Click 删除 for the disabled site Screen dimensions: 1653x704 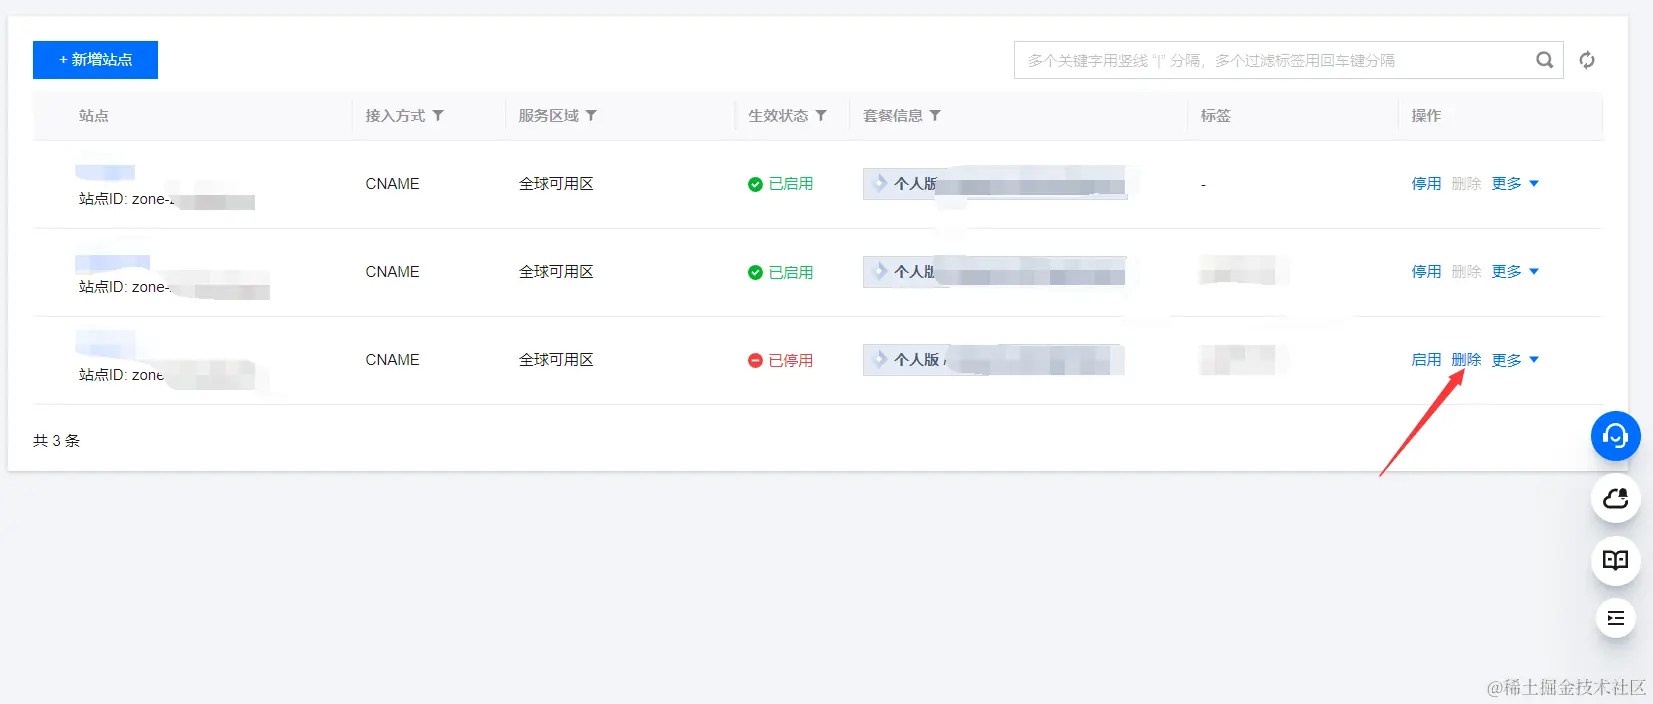coord(1466,360)
